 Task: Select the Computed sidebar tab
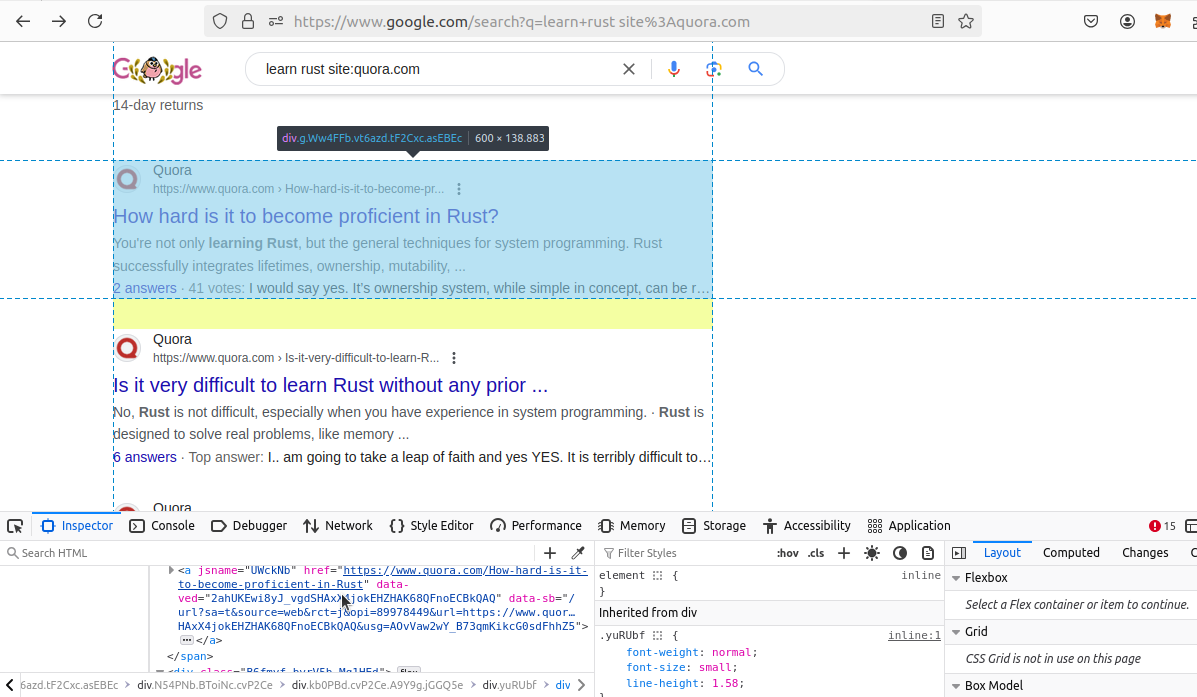1071,553
